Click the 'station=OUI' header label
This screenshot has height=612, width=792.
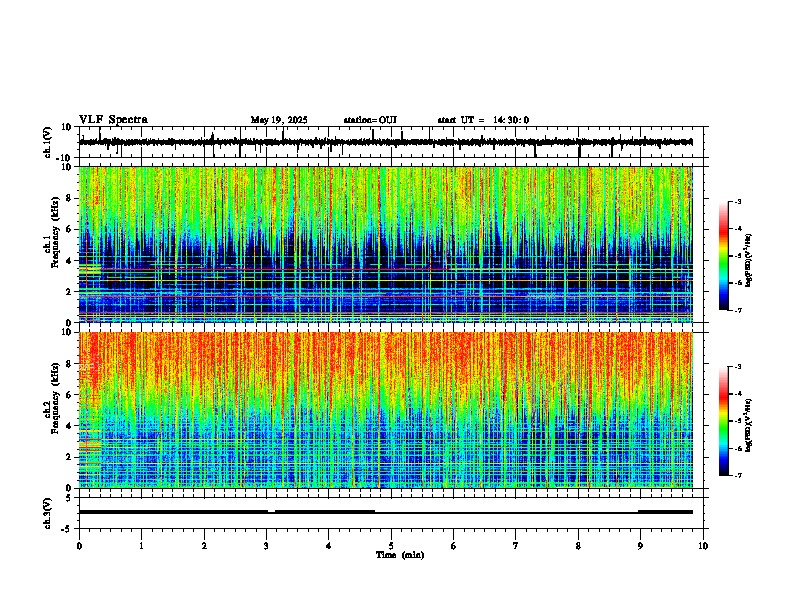click(x=370, y=120)
